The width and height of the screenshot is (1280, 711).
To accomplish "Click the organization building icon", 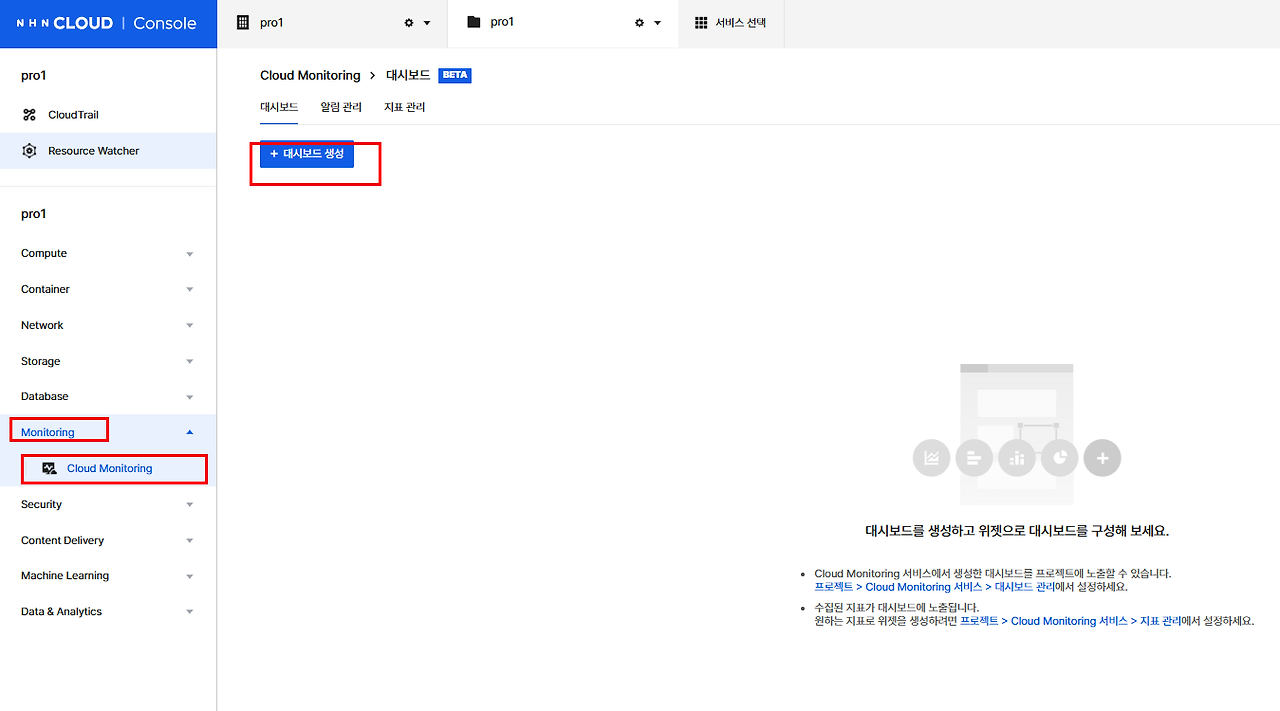I will click(242, 22).
